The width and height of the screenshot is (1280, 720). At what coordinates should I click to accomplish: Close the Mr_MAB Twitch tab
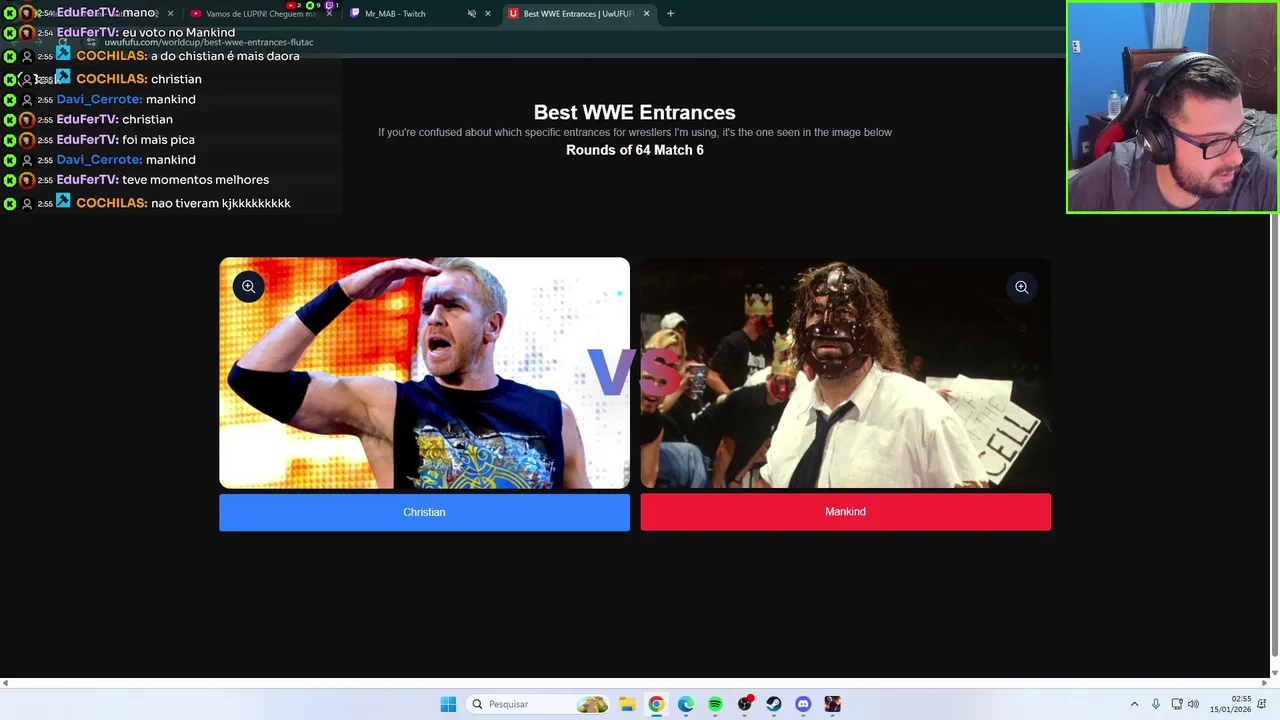488,14
